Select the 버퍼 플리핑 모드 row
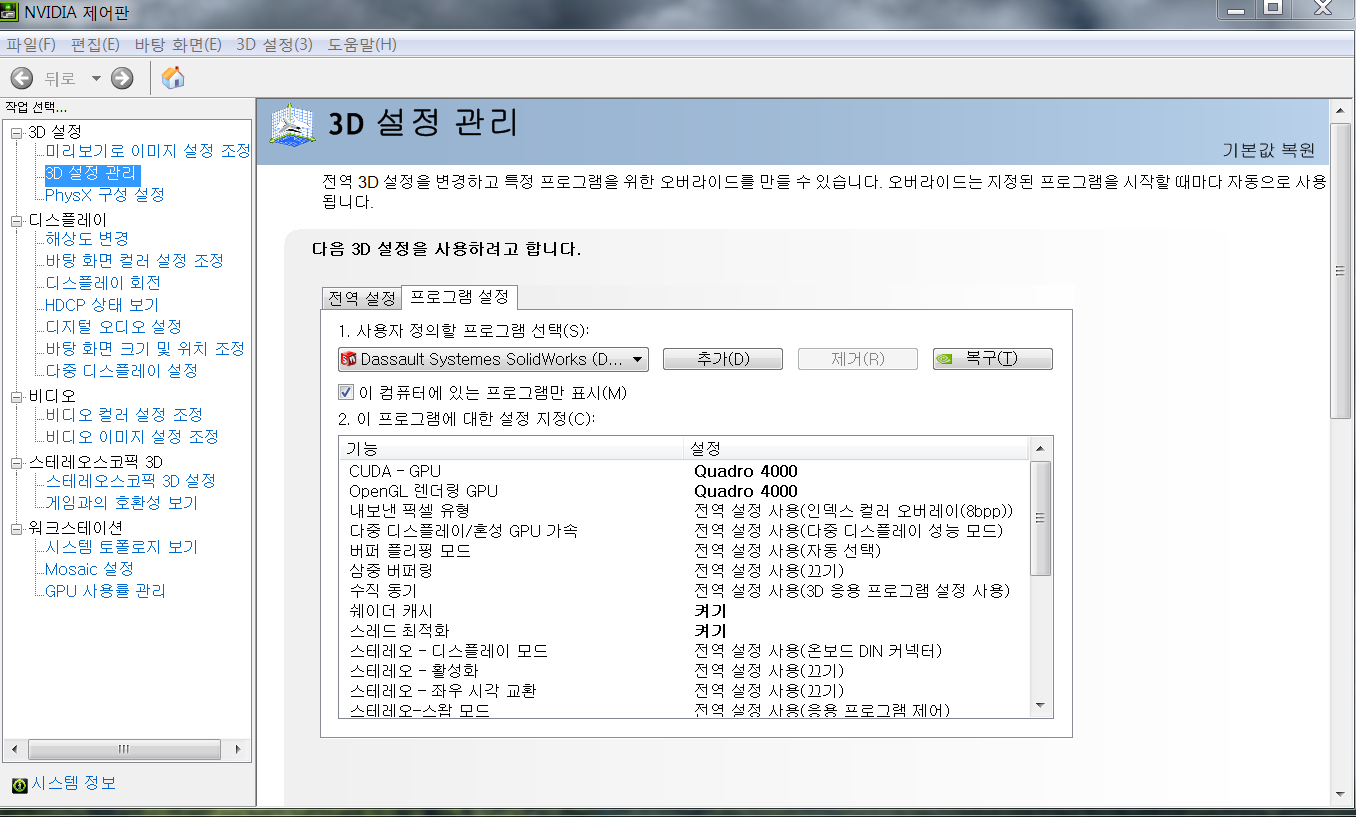This screenshot has width=1356, height=817. click(684, 551)
